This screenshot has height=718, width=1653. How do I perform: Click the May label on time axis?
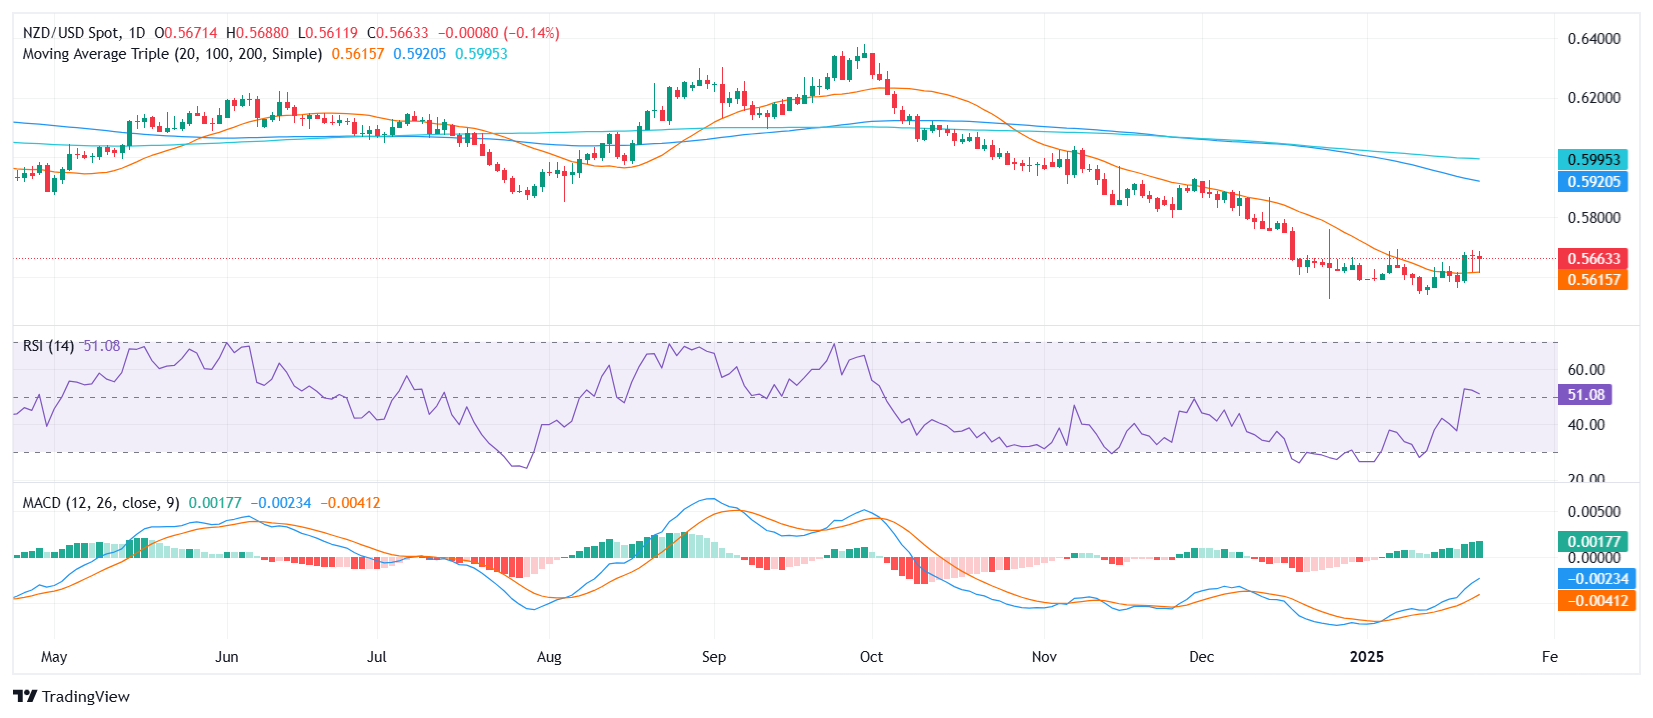pyautogui.click(x=54, y=657)
